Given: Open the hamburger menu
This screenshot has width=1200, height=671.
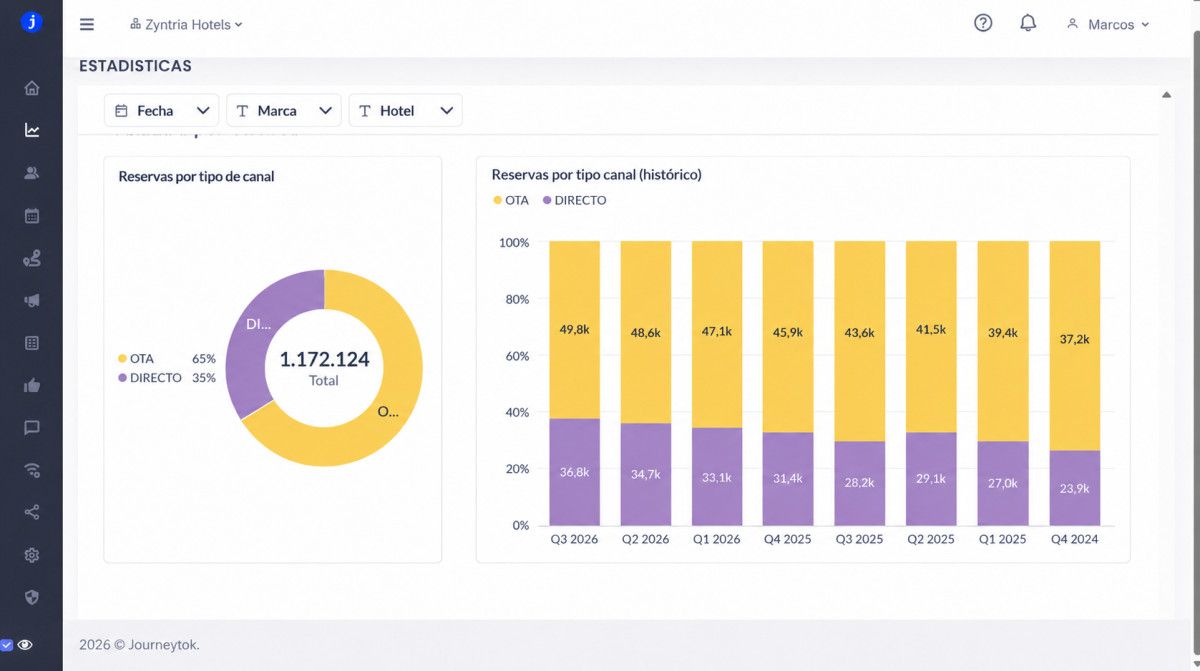Looking at the screenshot, I should pos(87,25).
